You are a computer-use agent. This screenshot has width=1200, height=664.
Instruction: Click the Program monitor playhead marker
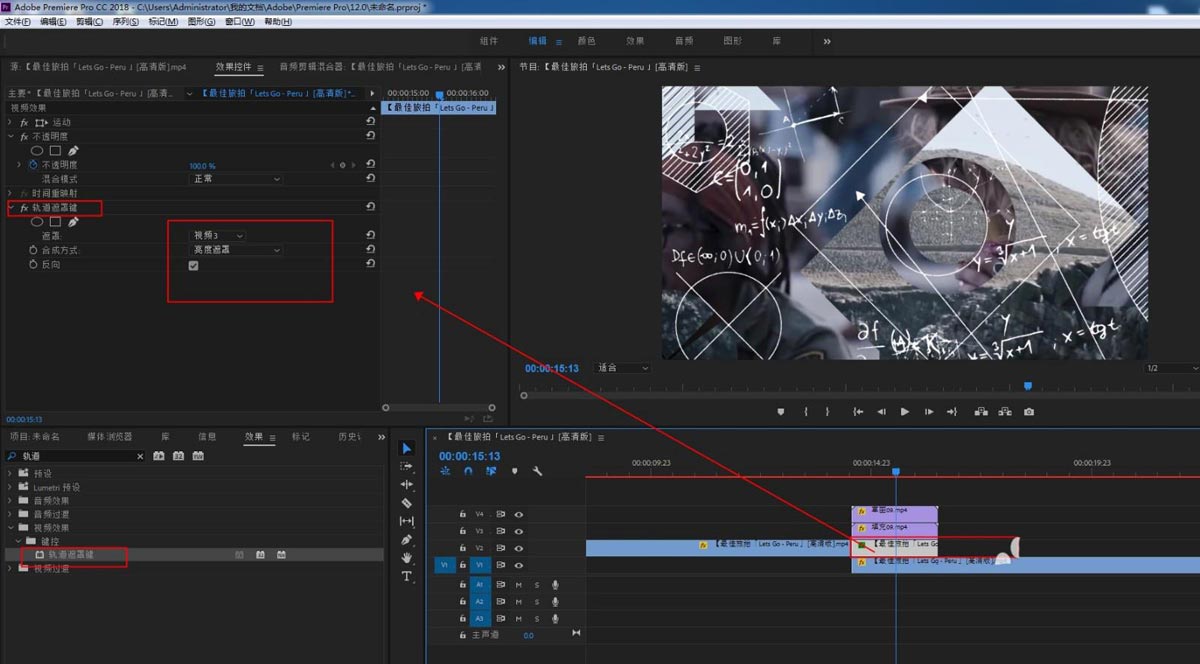coord(1027,386)
